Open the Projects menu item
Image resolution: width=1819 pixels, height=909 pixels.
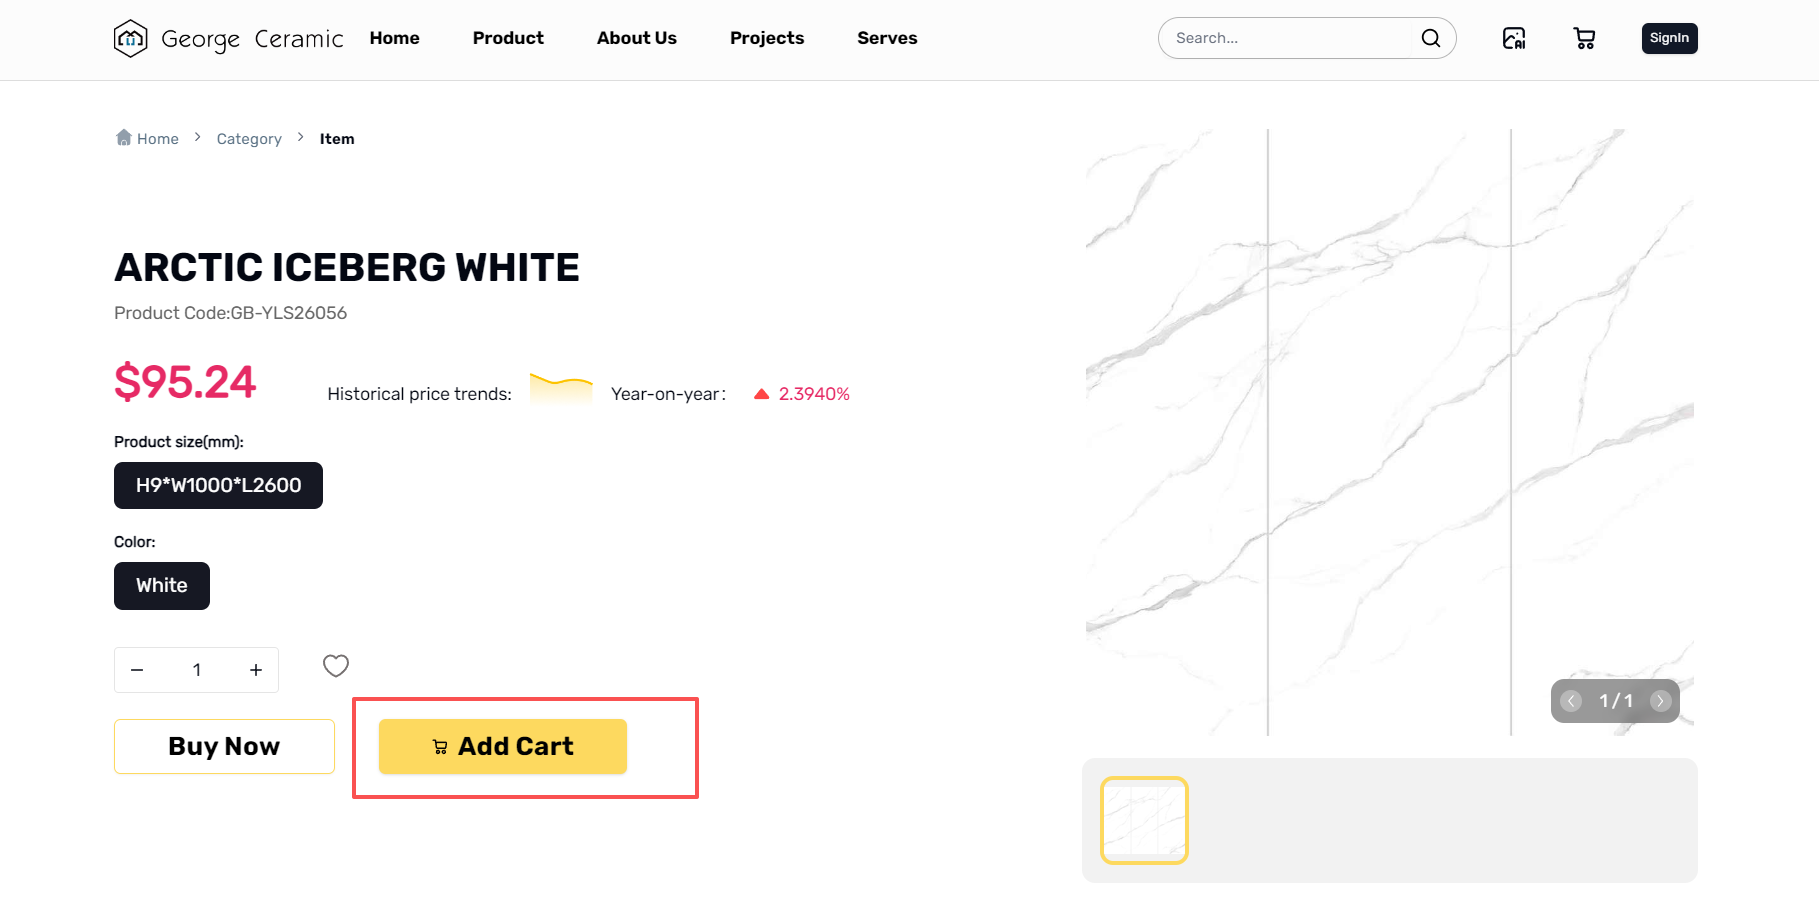[767, 38]
